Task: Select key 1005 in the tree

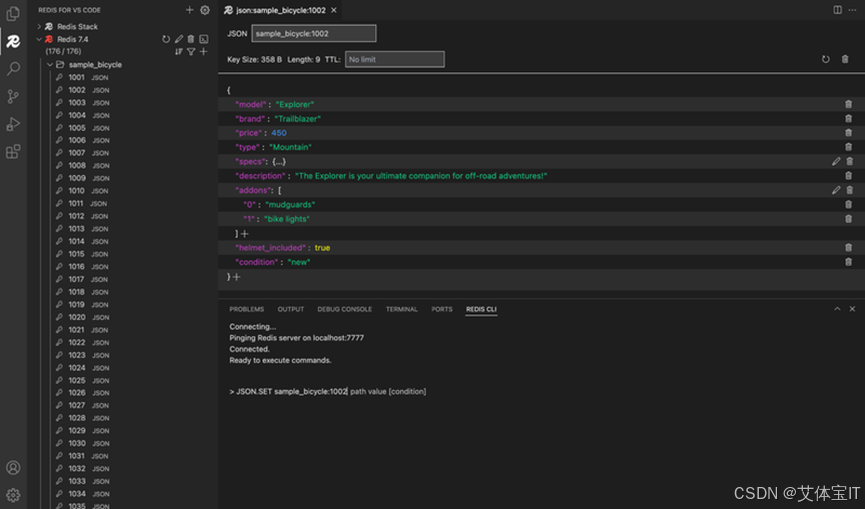Action: coord(77,128)
